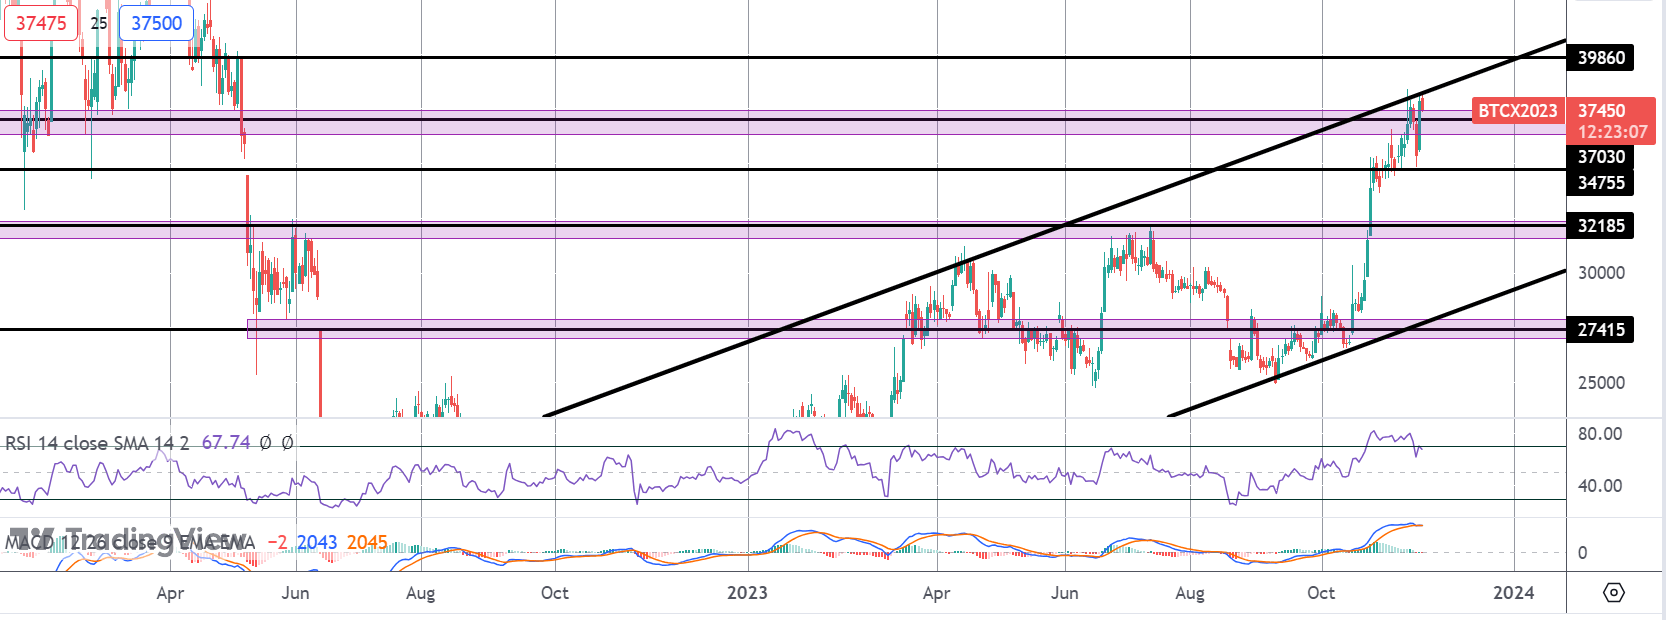1666x620 pixels.
Task: Select the 34755 price level label
Action: 1601,182
